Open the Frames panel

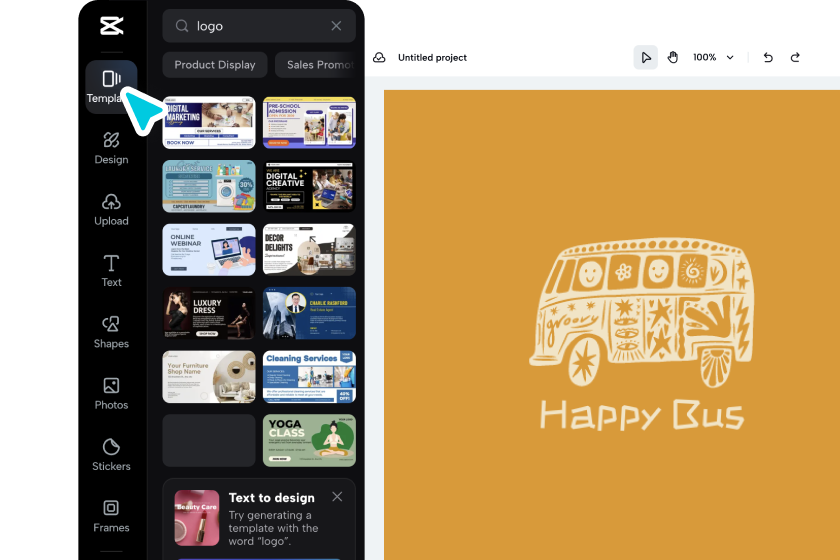pyautogui.click(x=111, y=515)
